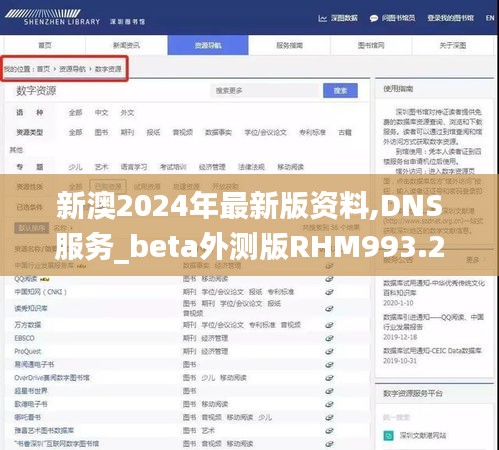
Task: Select the 经济管理 topic filter
Action: coord(212,167)
